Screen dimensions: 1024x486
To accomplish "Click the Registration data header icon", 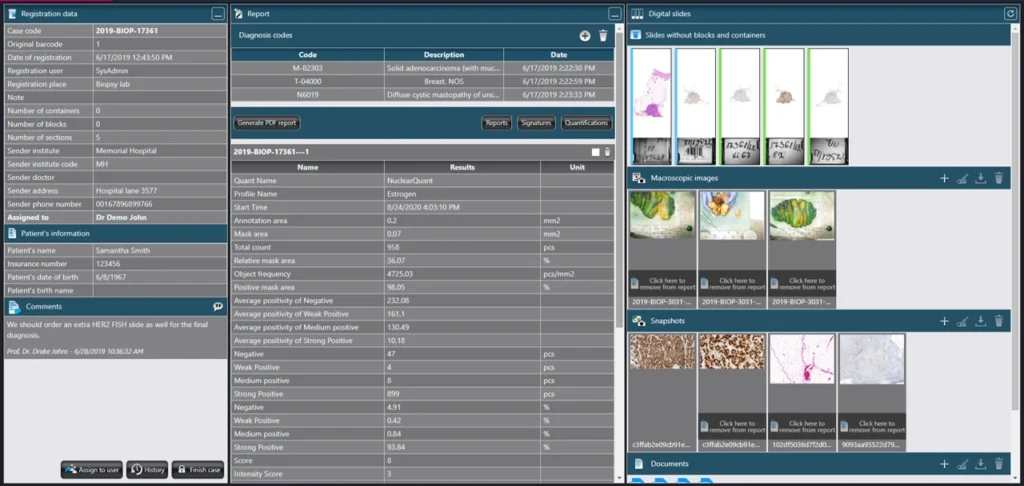I will pyautogui.click(x=11, y=13).
